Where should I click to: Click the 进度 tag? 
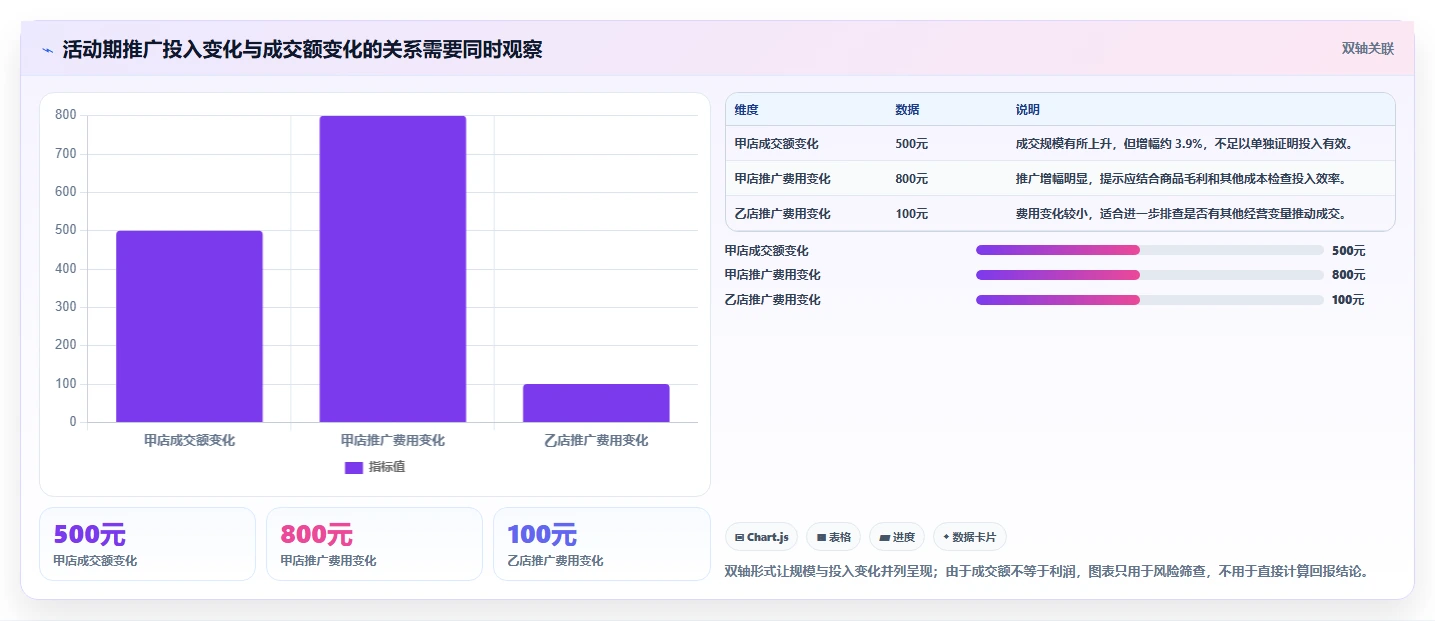click(x=897, y=537)
